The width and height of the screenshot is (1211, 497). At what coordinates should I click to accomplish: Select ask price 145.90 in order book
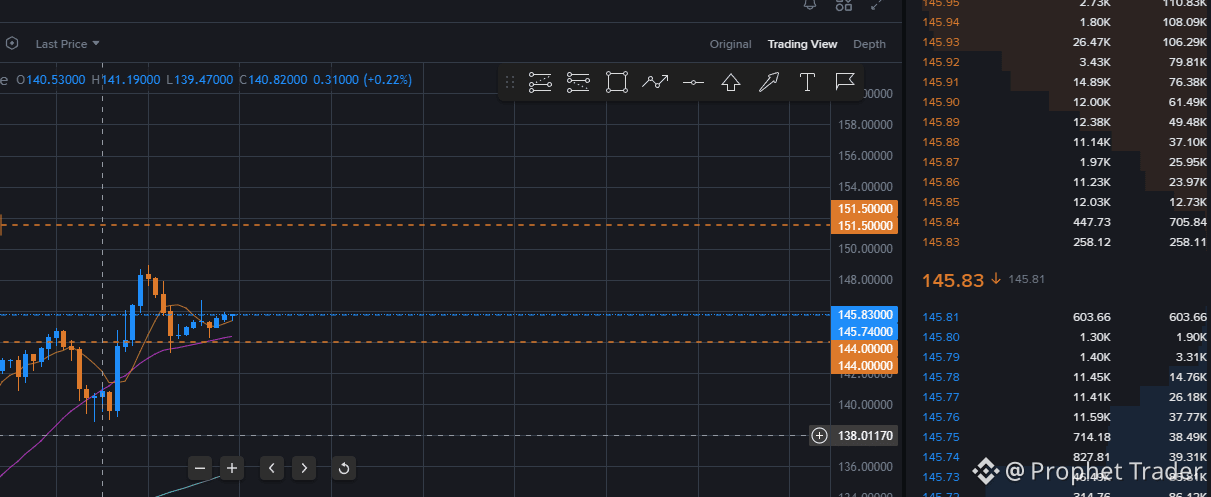[940, 102]
